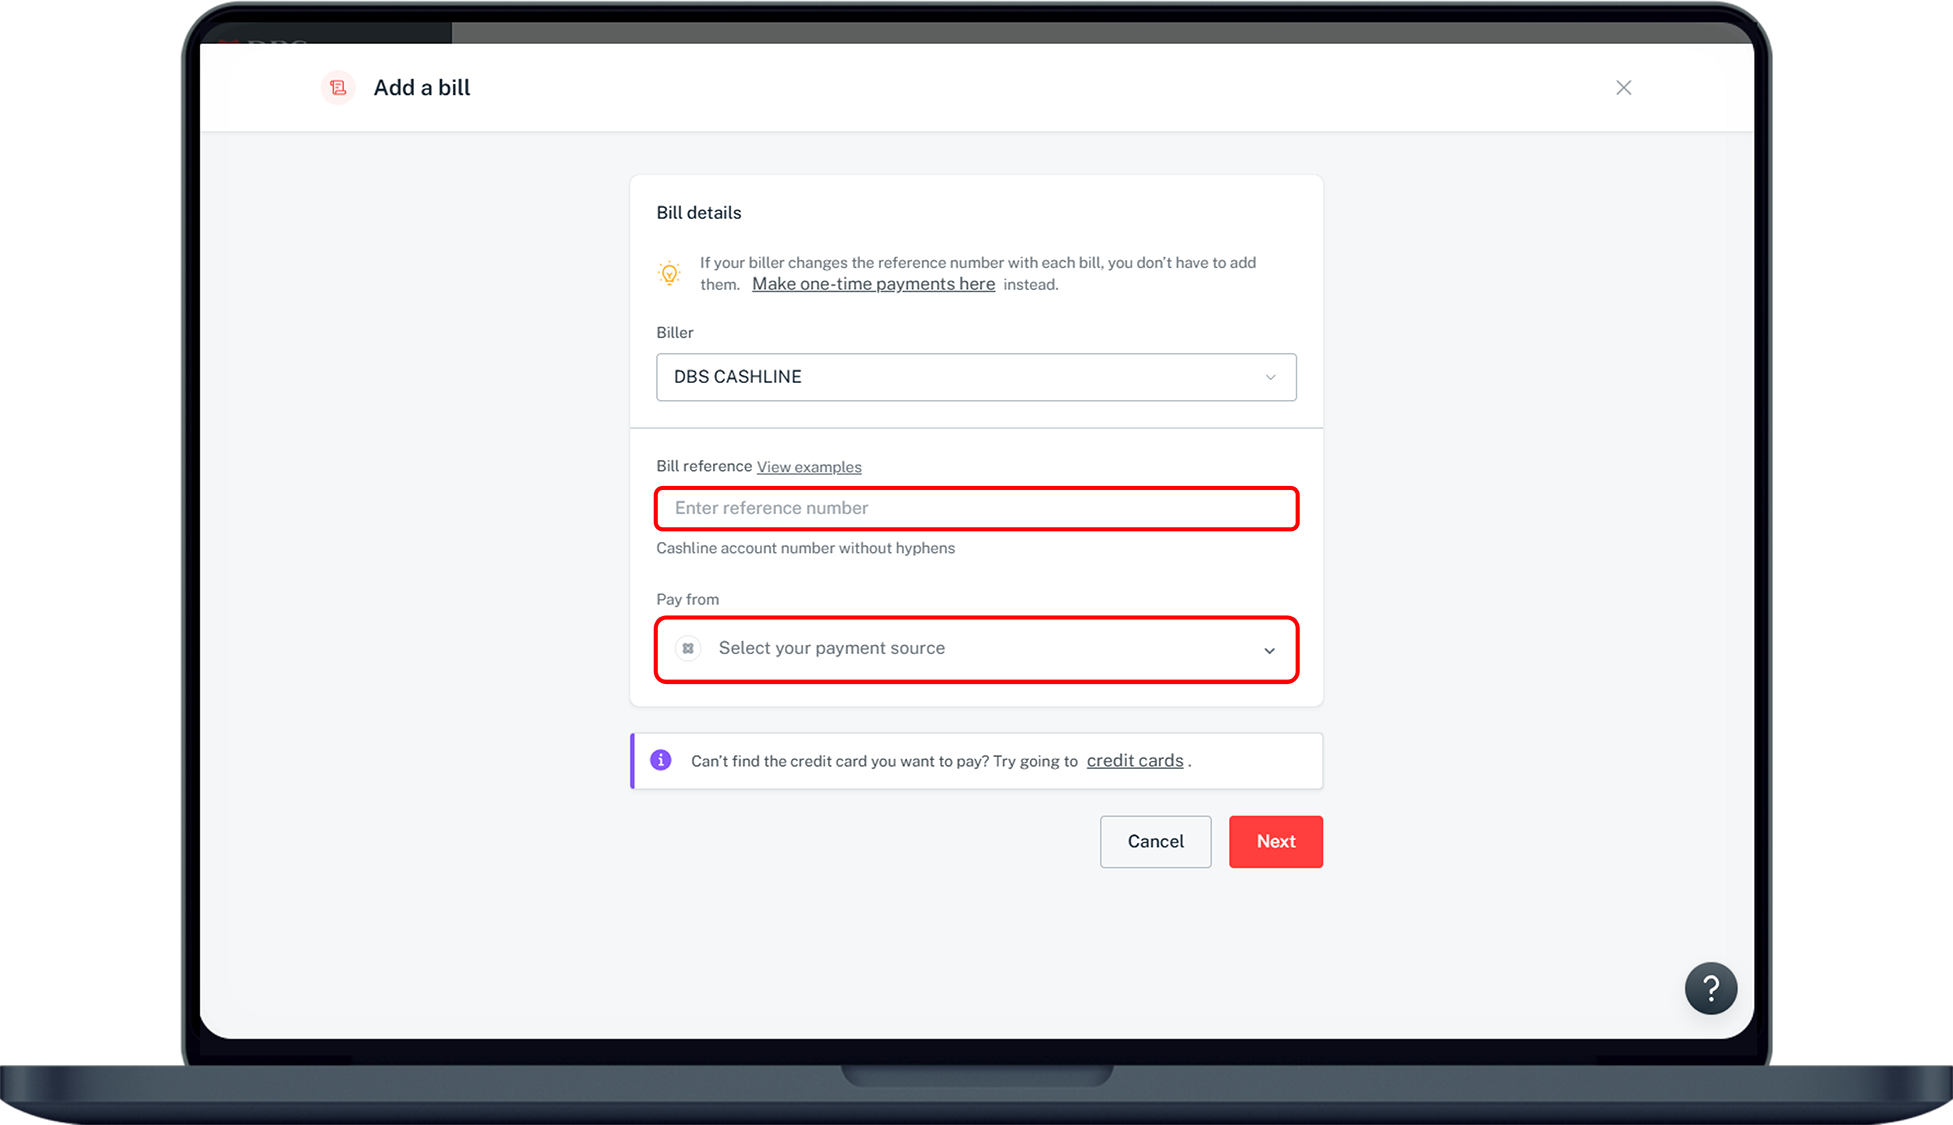1953x1125 pixels.
Task: Open the DBS CASHLINE biller dropdown
Action: [960, 377]
